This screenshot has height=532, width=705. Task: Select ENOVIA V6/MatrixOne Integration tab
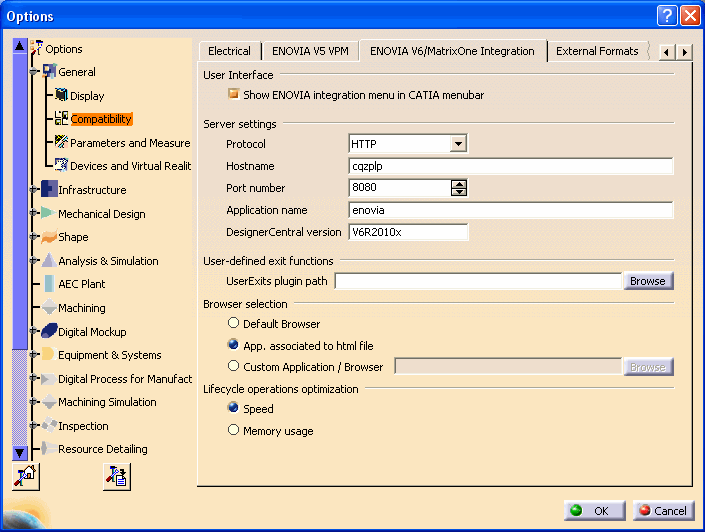[452, 50]
